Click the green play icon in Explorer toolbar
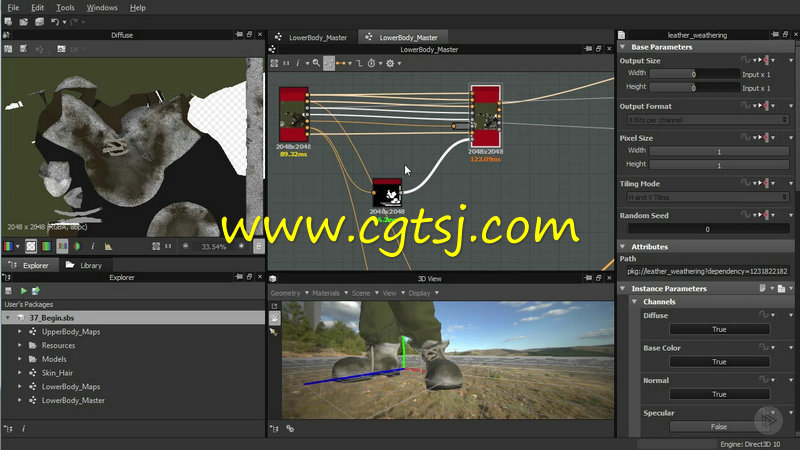This screenshot has height=450, width=800. [23, 290]
